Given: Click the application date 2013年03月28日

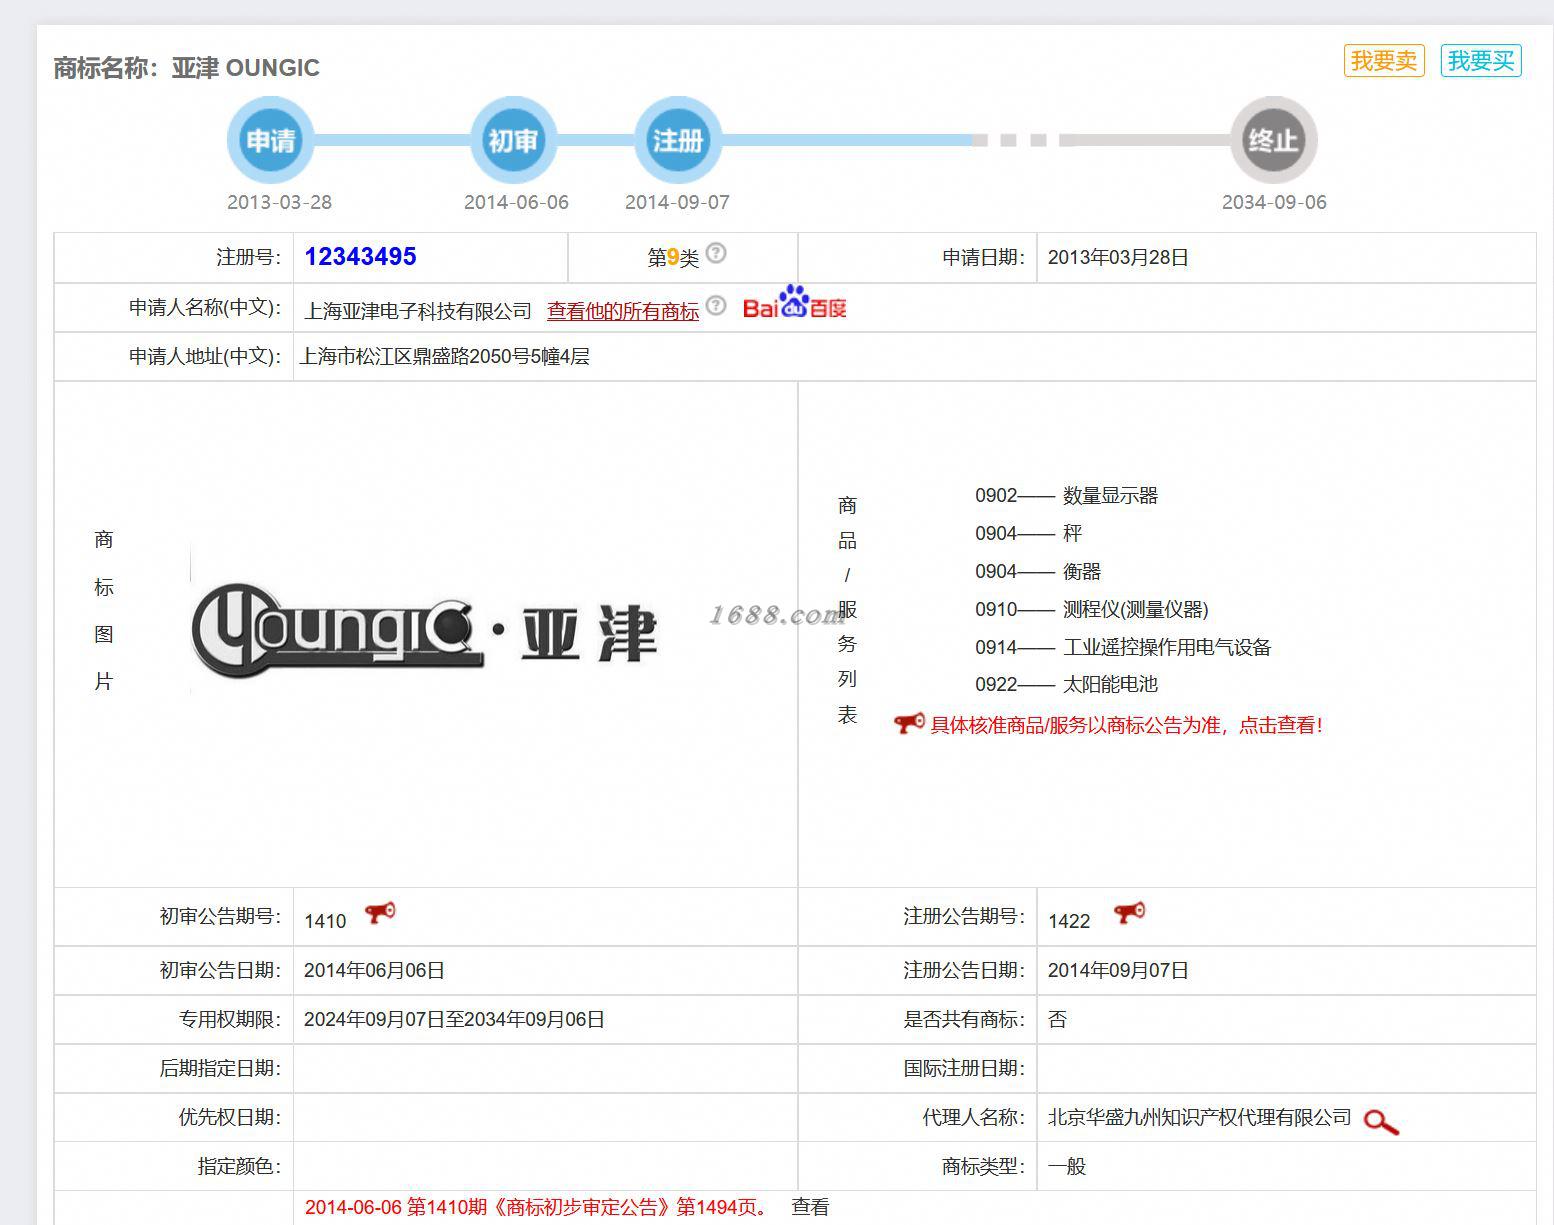Looking at the screenshot, I should [x=1118, y=257].
